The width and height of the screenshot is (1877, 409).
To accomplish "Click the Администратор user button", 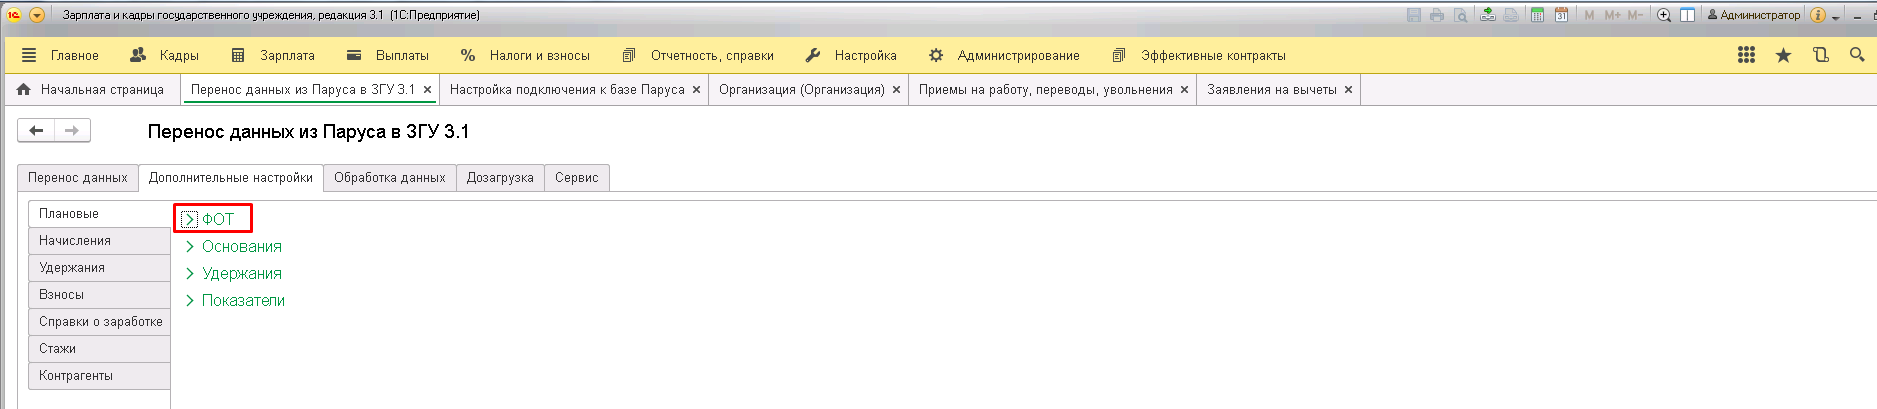I will 1753,15.
